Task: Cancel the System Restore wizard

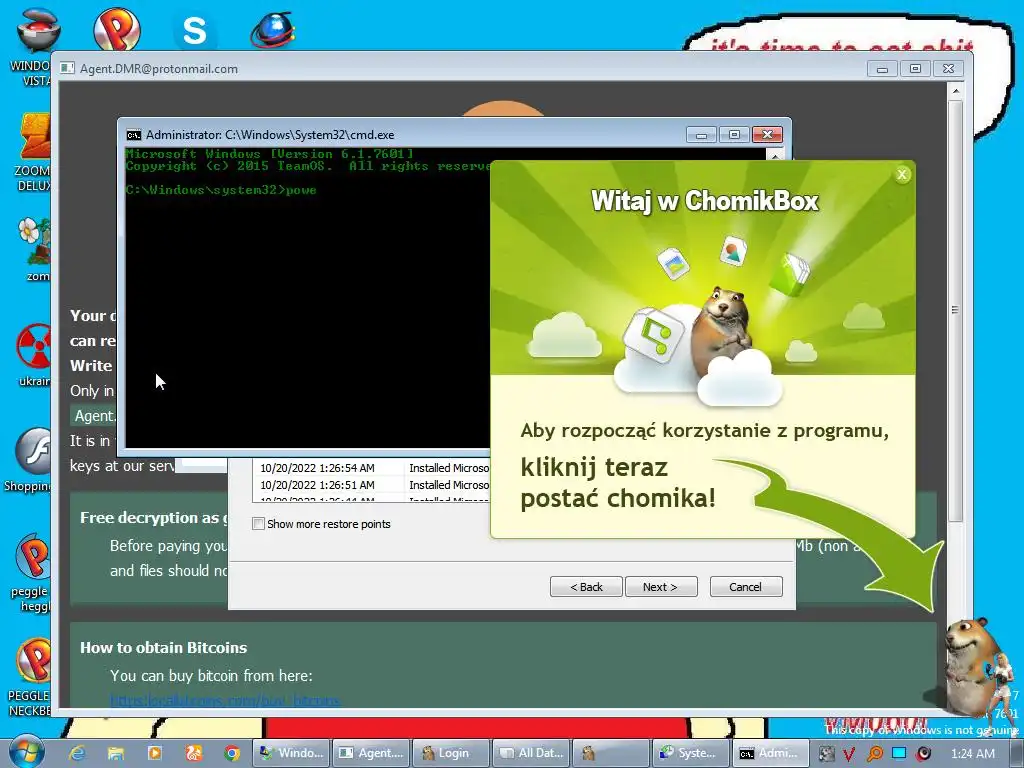Action: (x=746, y=586)
